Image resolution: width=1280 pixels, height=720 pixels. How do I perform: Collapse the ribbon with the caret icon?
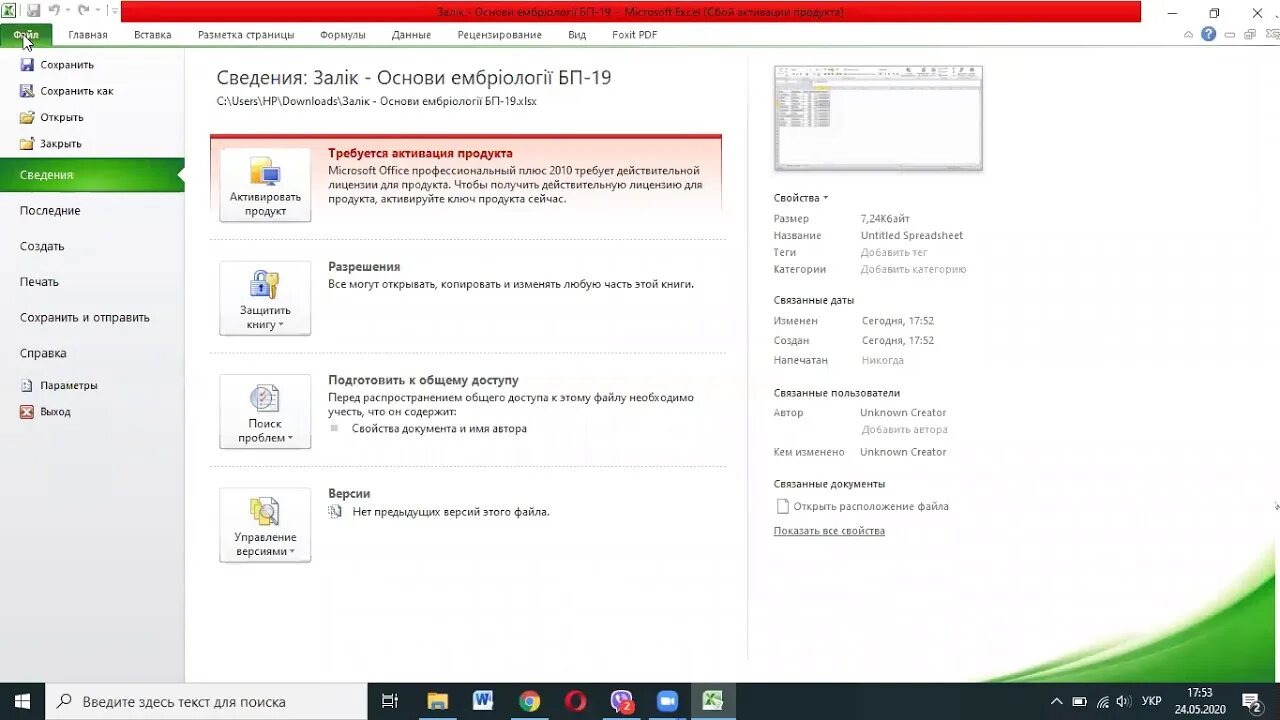[x=1188, y=34]
